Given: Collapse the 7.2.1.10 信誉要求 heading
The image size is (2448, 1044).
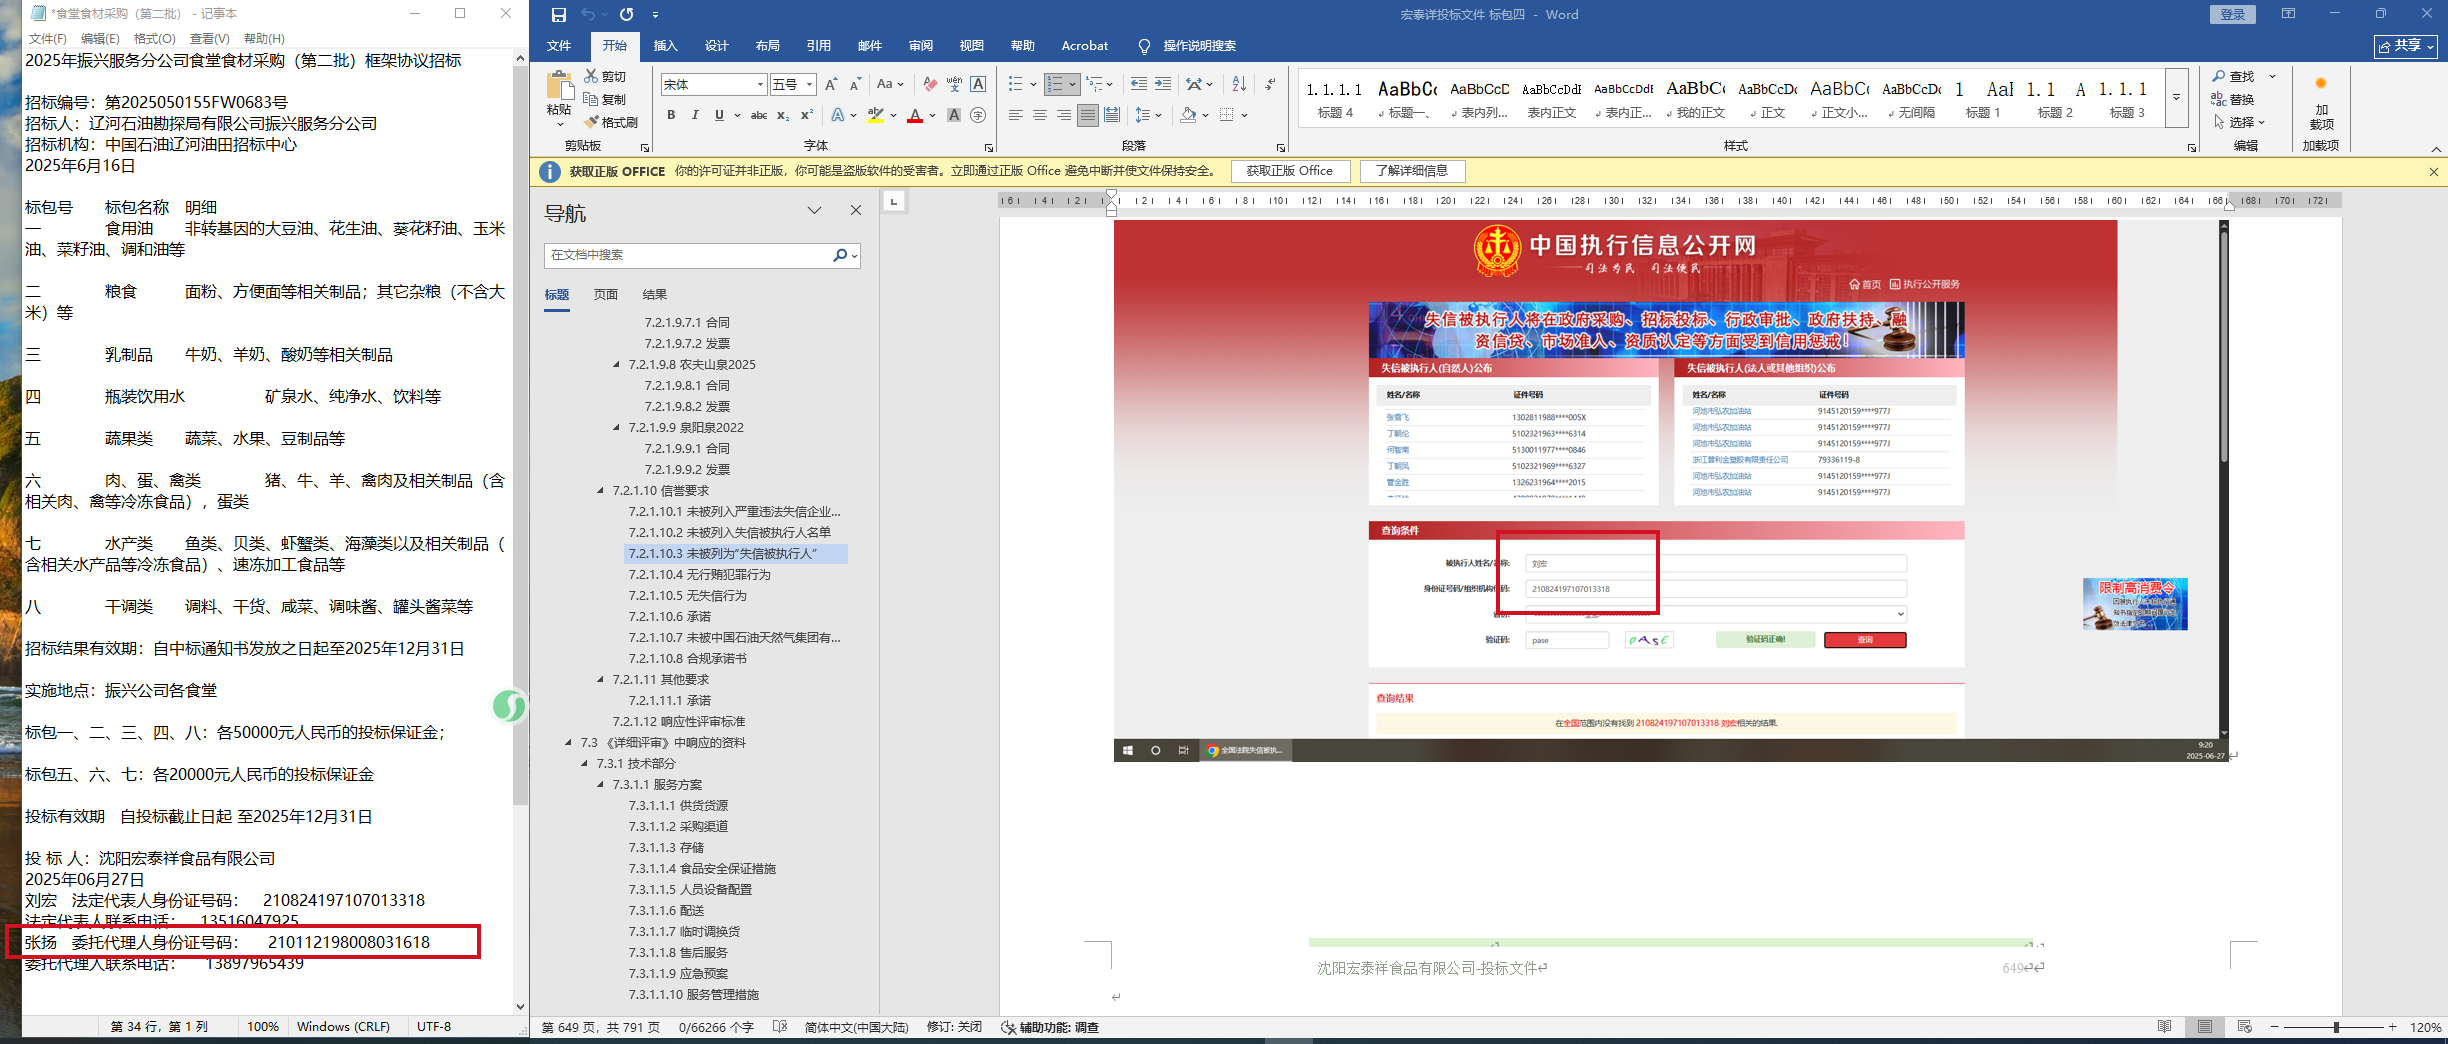Looking at the screenshot, I should [x=600, y=491].
